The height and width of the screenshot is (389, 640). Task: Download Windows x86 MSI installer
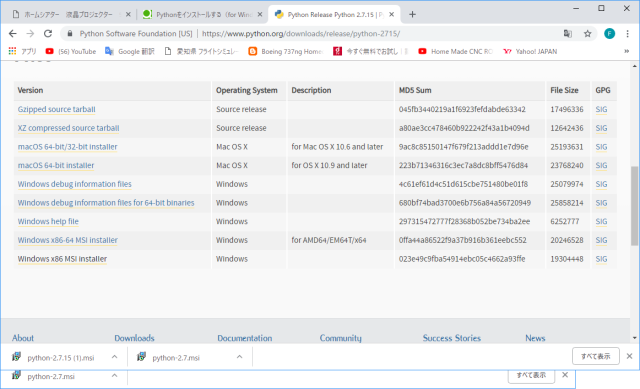pos(62,259)
